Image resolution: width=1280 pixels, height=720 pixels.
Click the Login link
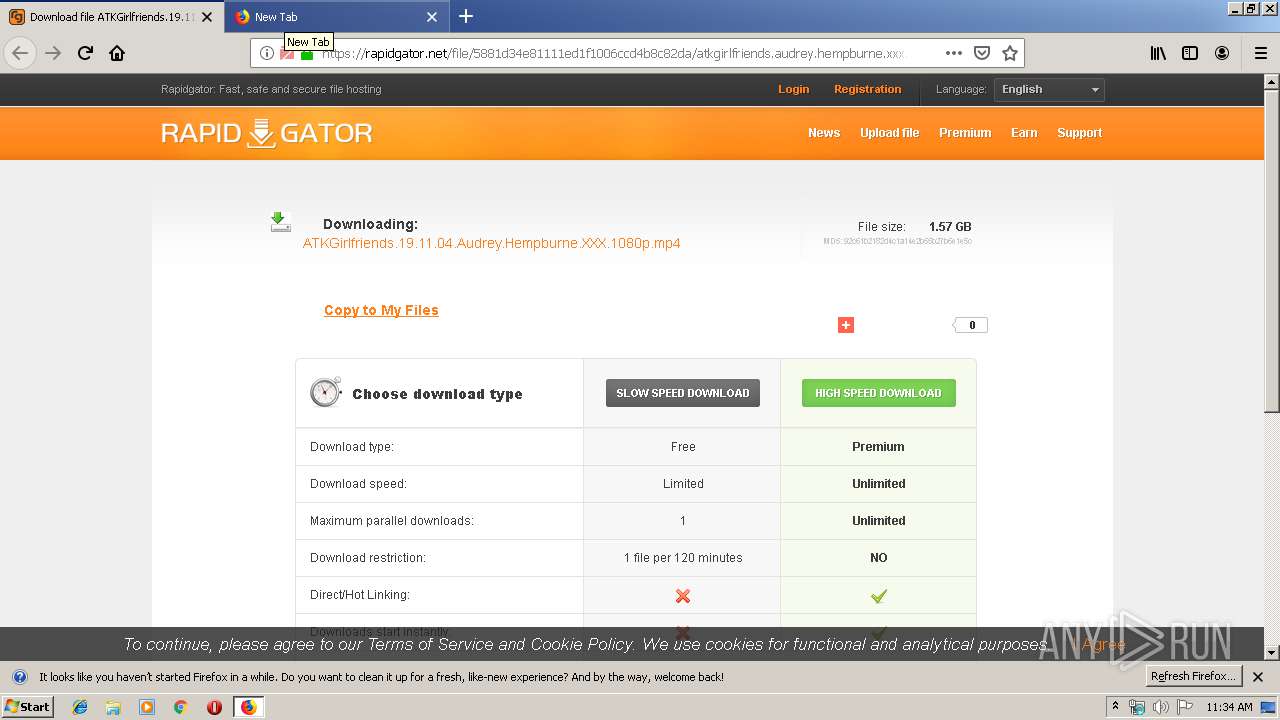(x=794, y=89)
